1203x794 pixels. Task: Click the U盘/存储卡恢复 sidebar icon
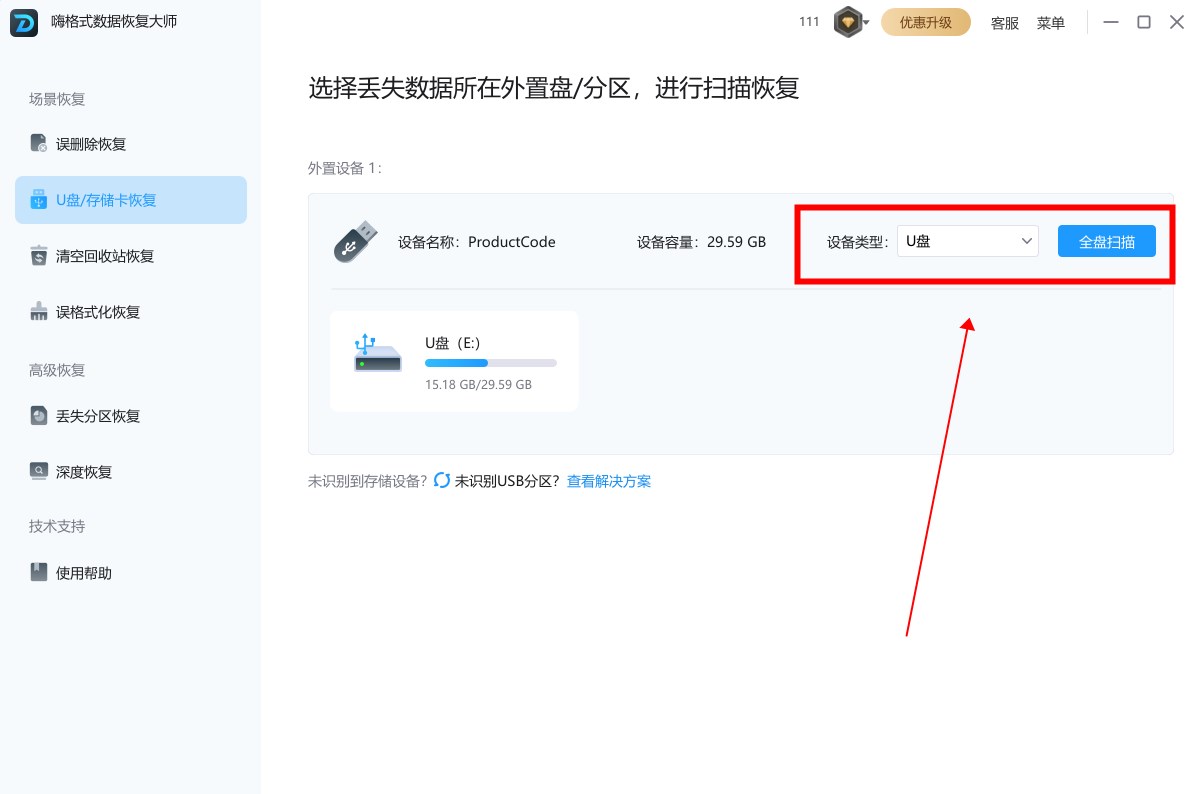pos(38,200)
